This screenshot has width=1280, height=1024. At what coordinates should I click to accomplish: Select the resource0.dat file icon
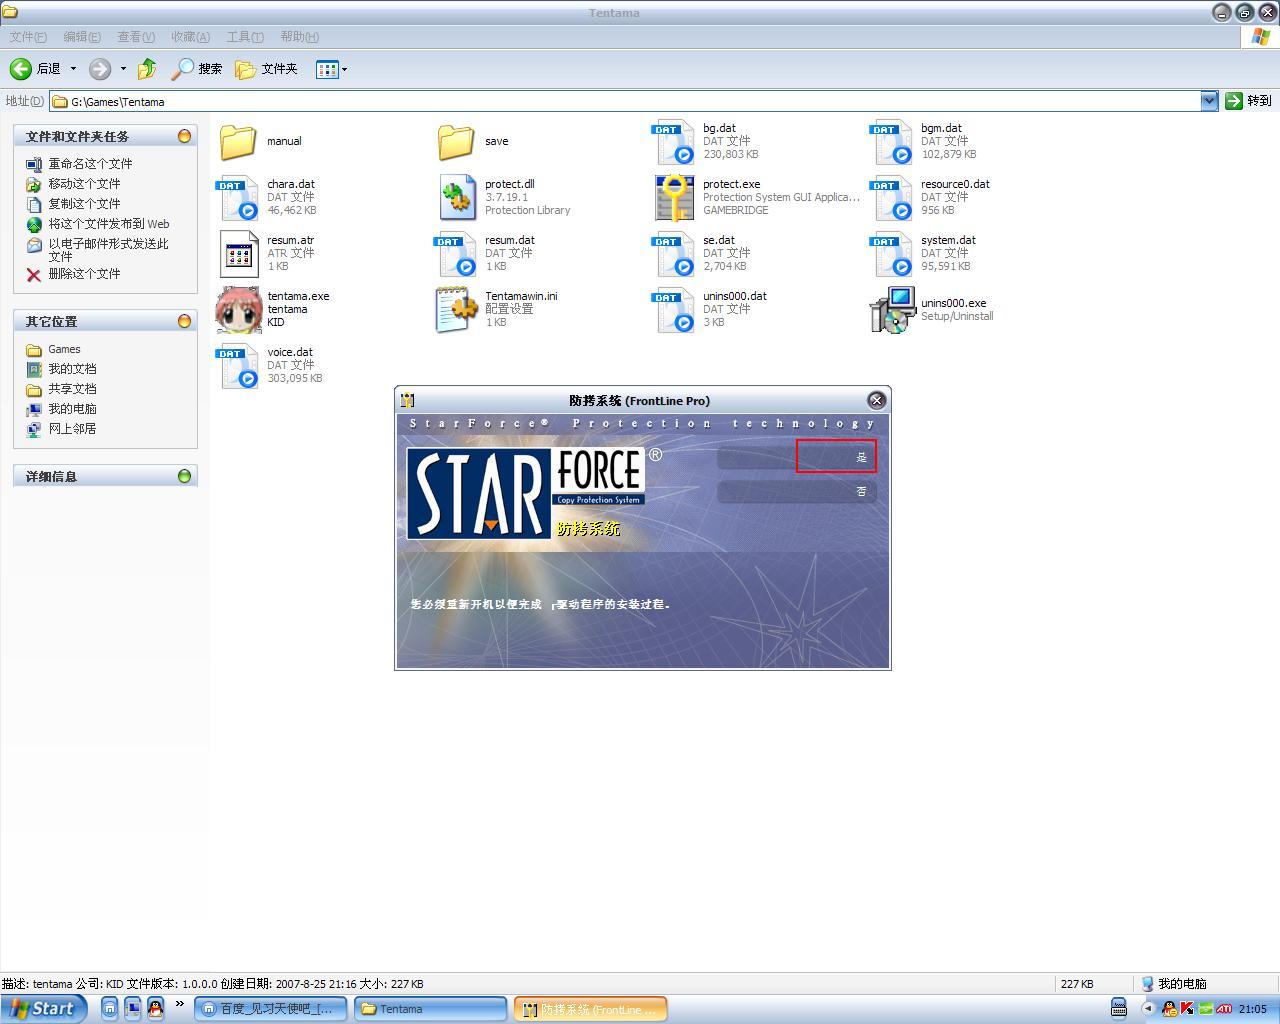coord(891,198)
